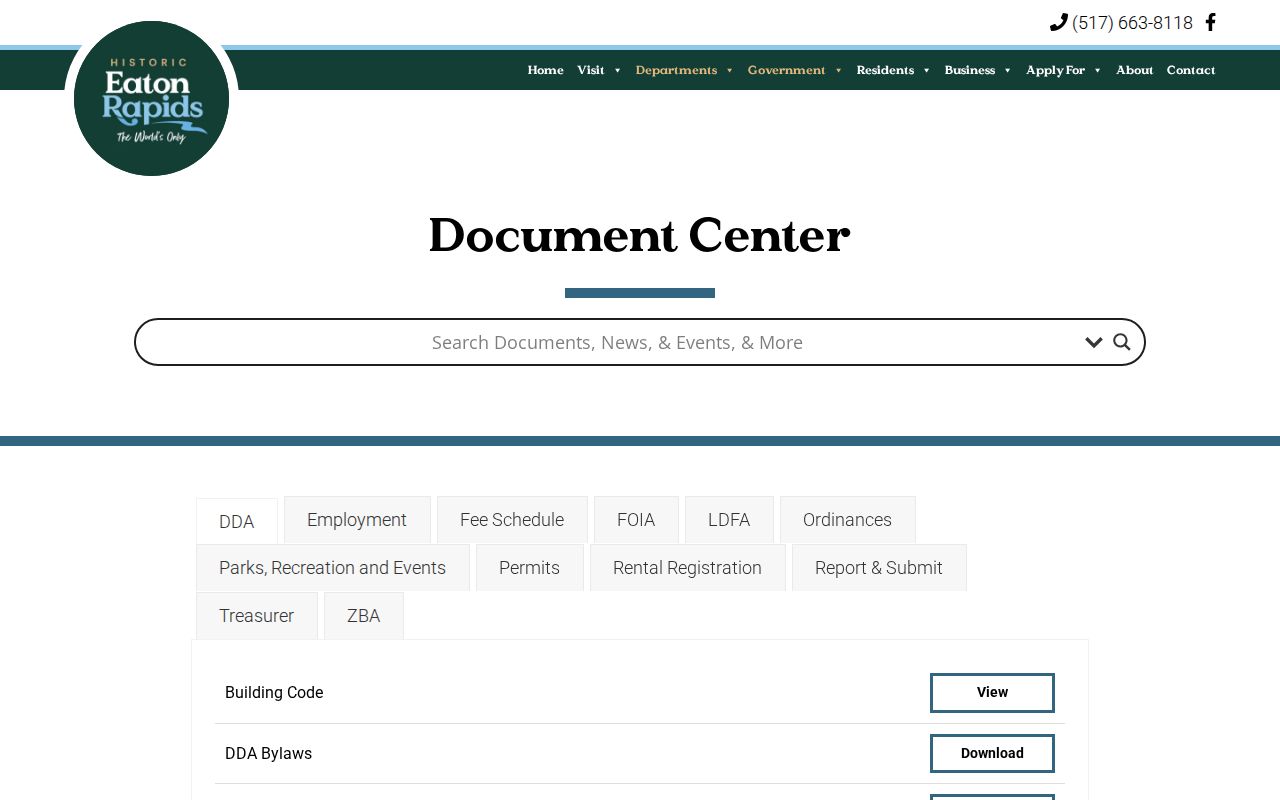This screenshot has width=1280, height=800.
Task: Download the DDA Bylaws document
Action: coord(992,754)
